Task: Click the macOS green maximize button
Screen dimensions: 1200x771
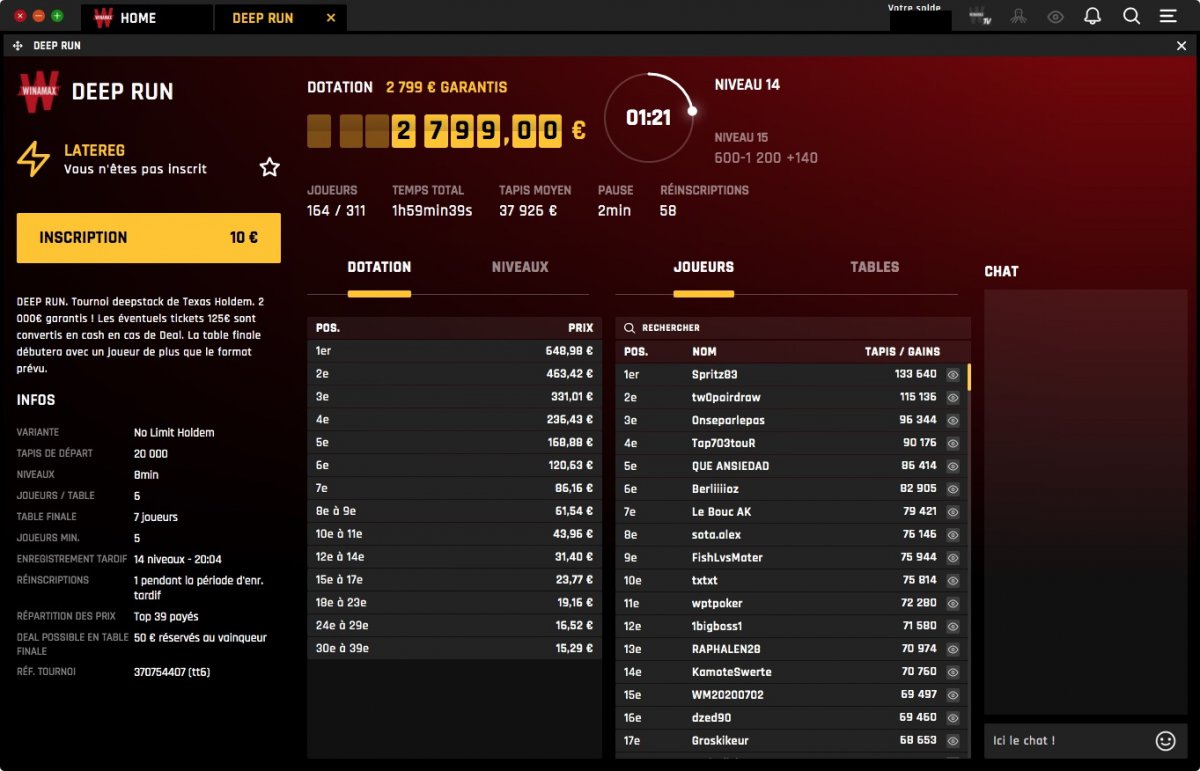Action: pos(57,16)
